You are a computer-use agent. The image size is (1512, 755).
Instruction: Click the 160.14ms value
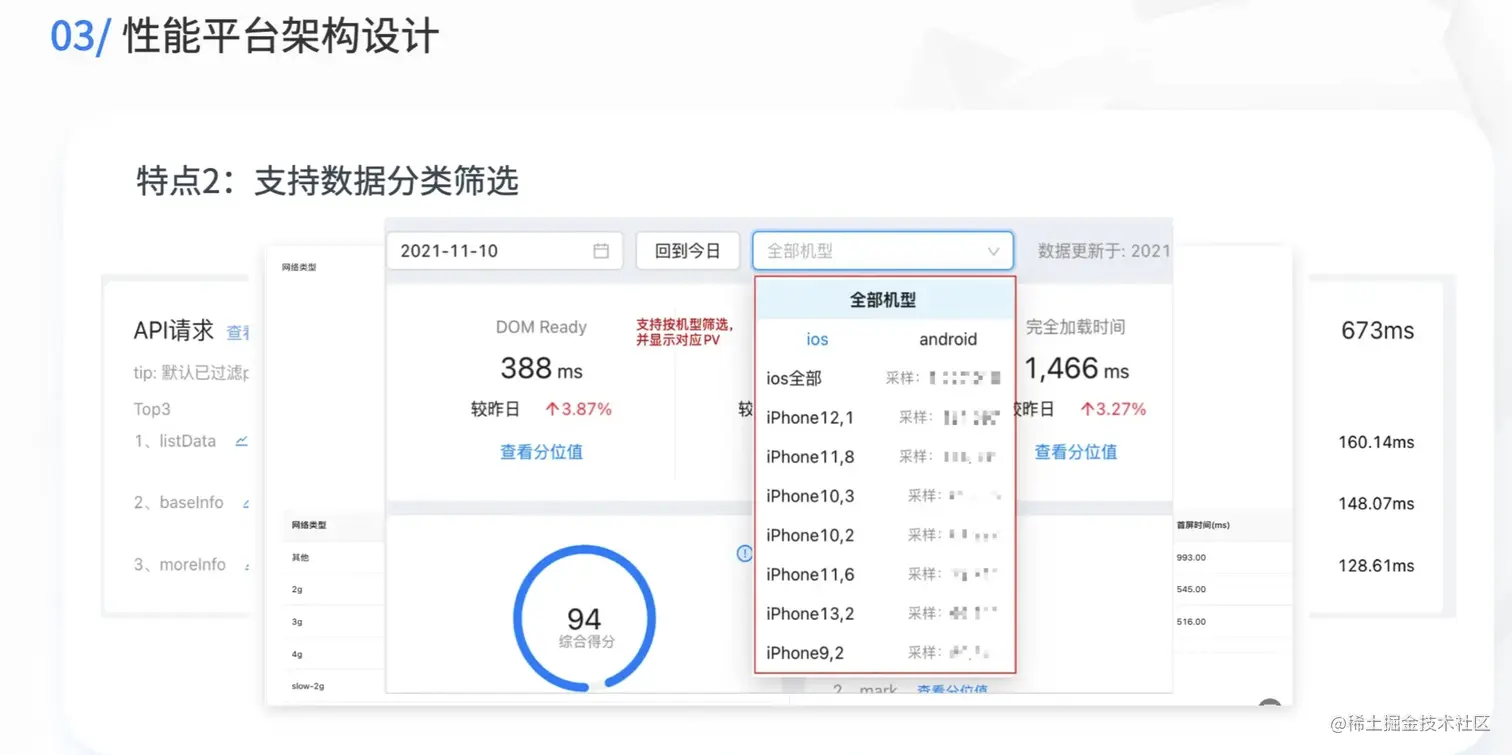1377,442
